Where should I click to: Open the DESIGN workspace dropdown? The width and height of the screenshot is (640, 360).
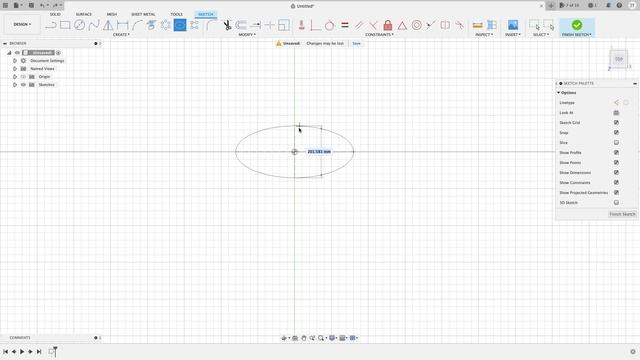click(x=22, y=24)
